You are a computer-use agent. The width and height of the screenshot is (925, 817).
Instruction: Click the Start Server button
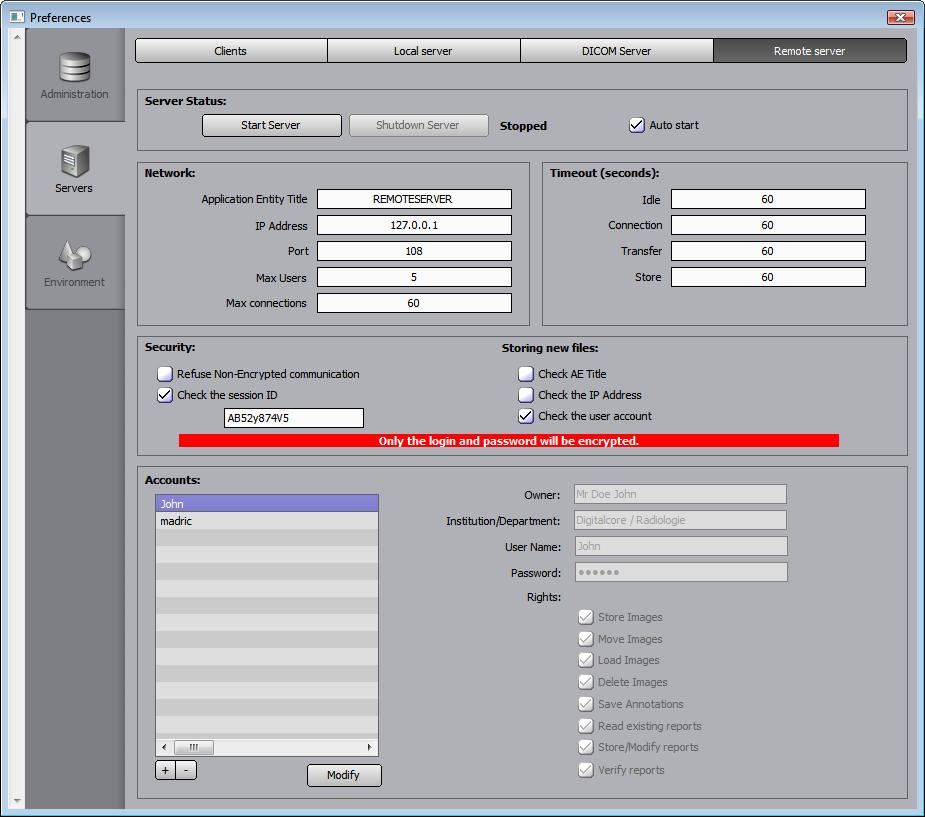tap(271, 125)
